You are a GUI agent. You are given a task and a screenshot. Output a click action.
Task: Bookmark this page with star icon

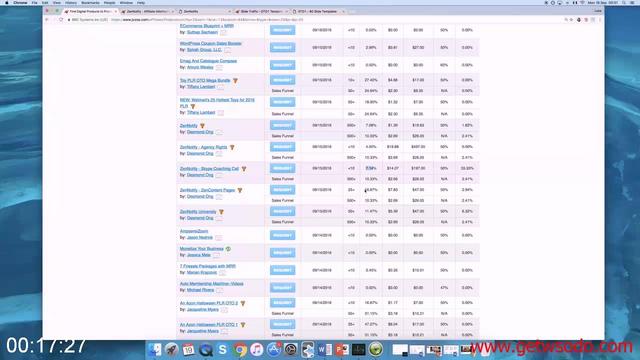click(571, 20)
